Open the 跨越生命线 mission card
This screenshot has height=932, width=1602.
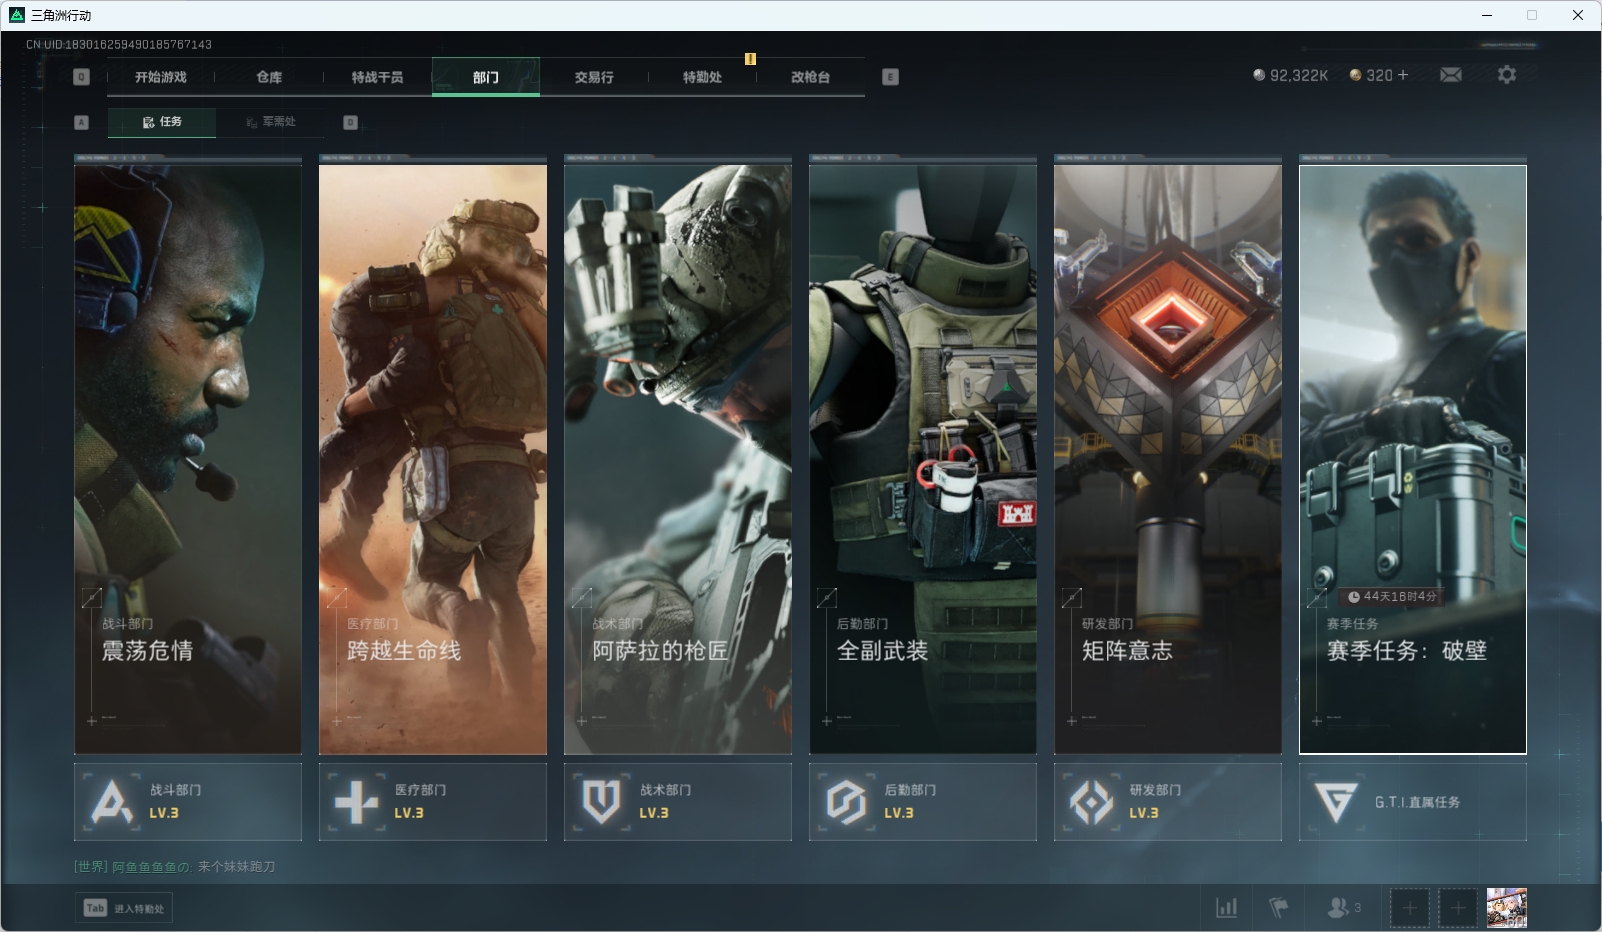433,460
